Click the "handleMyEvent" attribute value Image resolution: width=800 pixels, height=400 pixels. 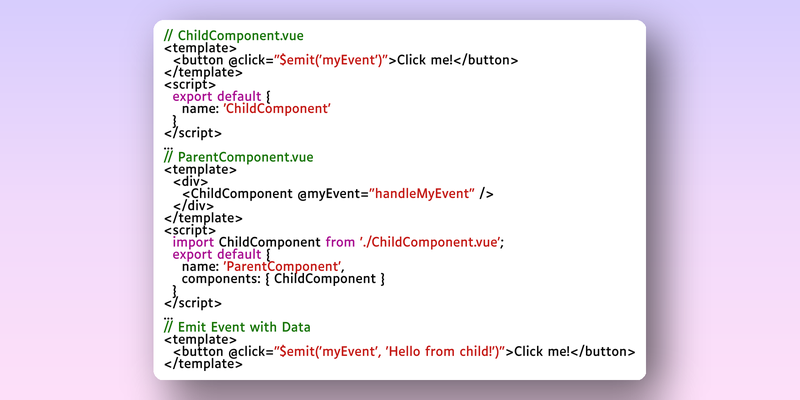422,194
